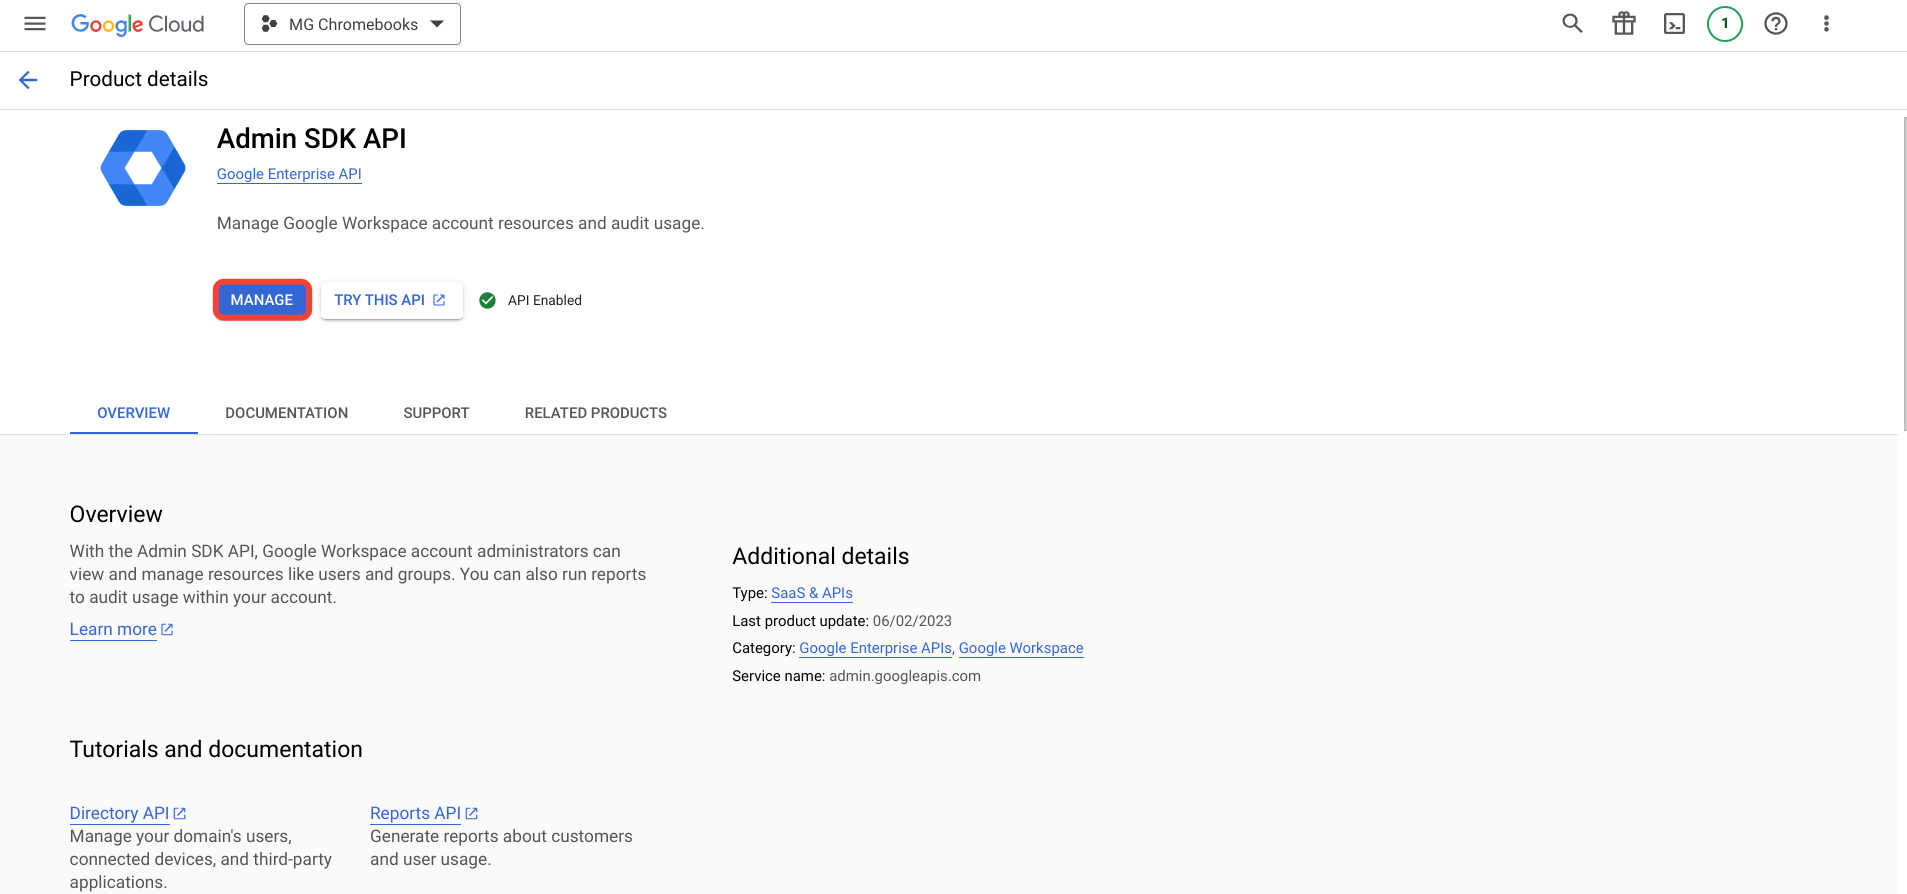This screenshot has width=1907, height=894.
Task: Activate Cloud Shell terminal icon
Action: click(1674, 24)
